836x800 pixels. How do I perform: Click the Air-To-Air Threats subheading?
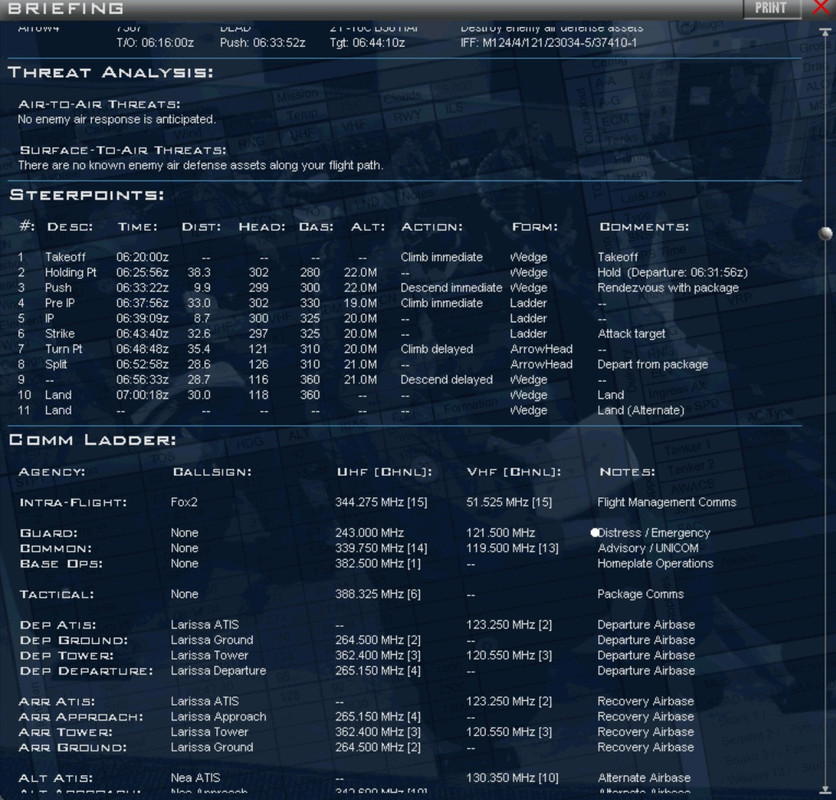[x=100, y=105]
